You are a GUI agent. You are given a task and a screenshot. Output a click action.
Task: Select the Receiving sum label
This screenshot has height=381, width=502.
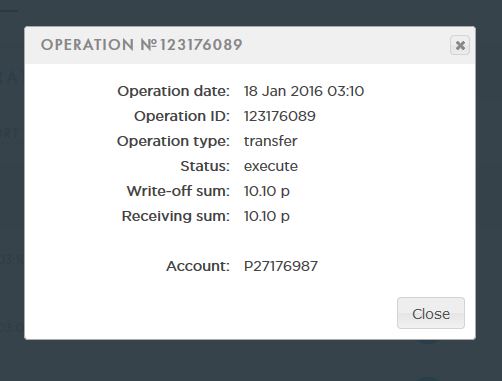(176, 216)
